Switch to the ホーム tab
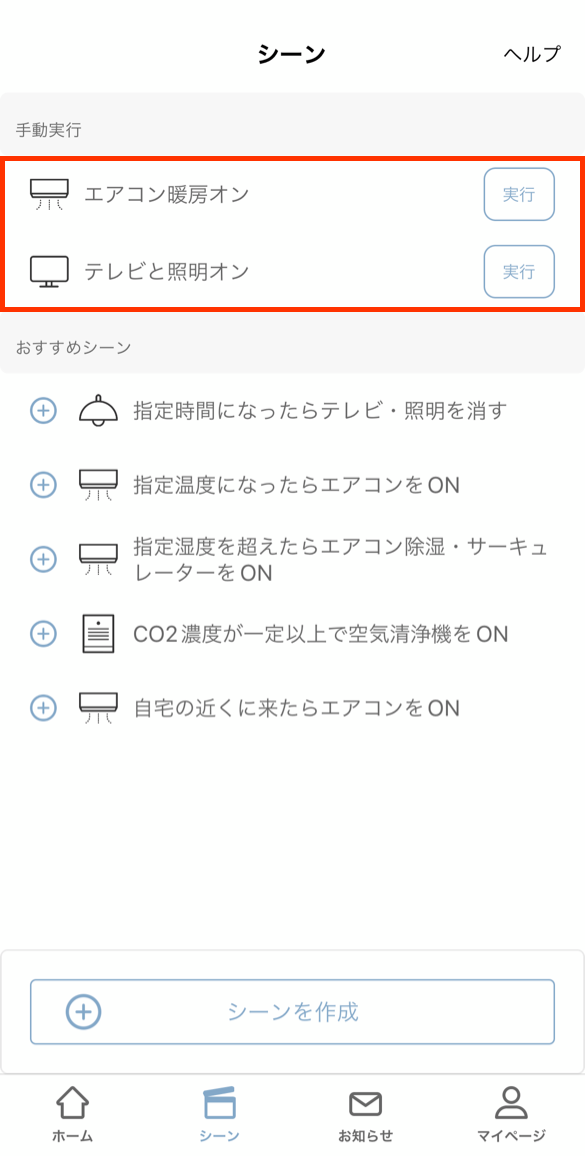Screen dimensions: 585x1156 72,1114
